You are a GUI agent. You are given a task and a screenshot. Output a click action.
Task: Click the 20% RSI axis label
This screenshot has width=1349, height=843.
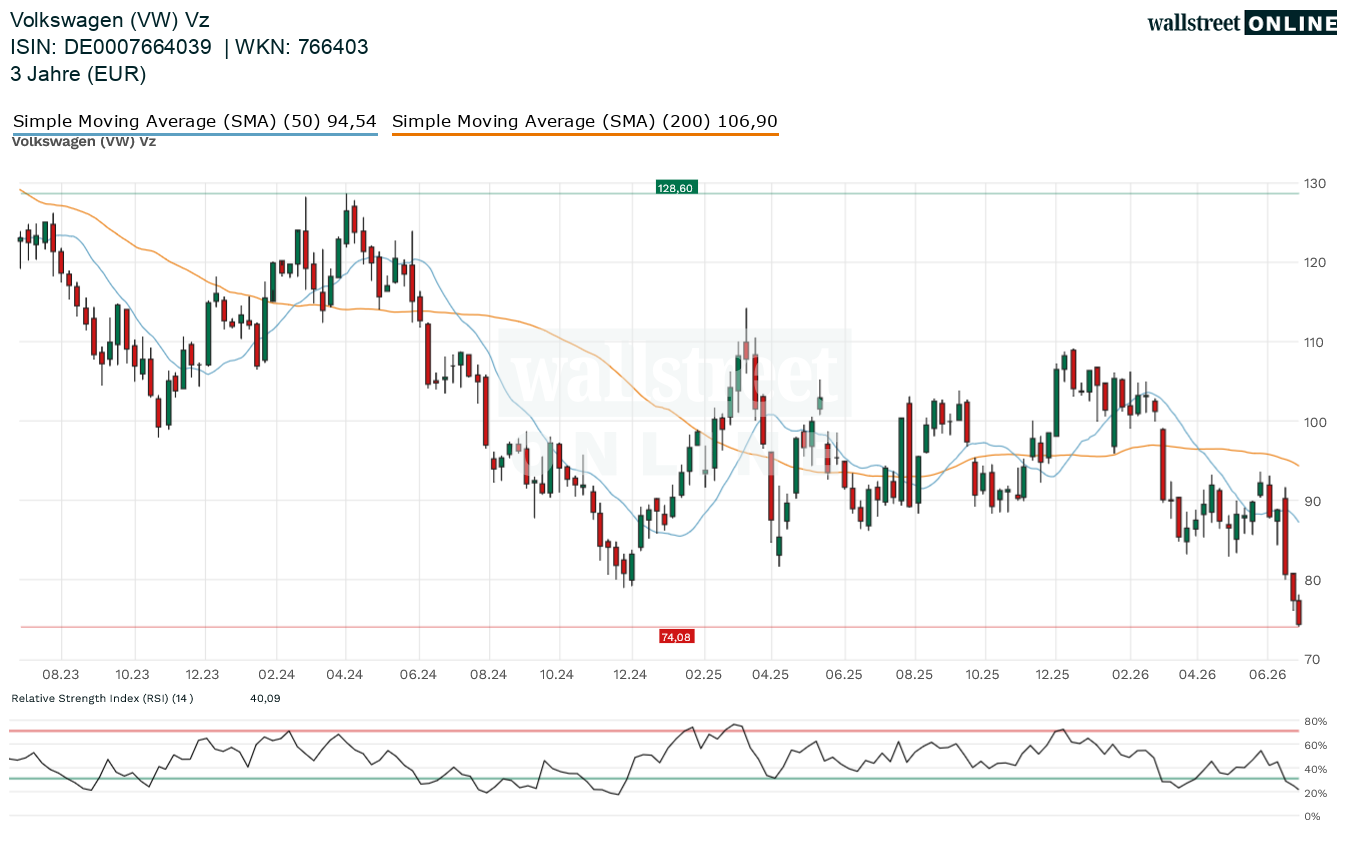[1315, 793]
